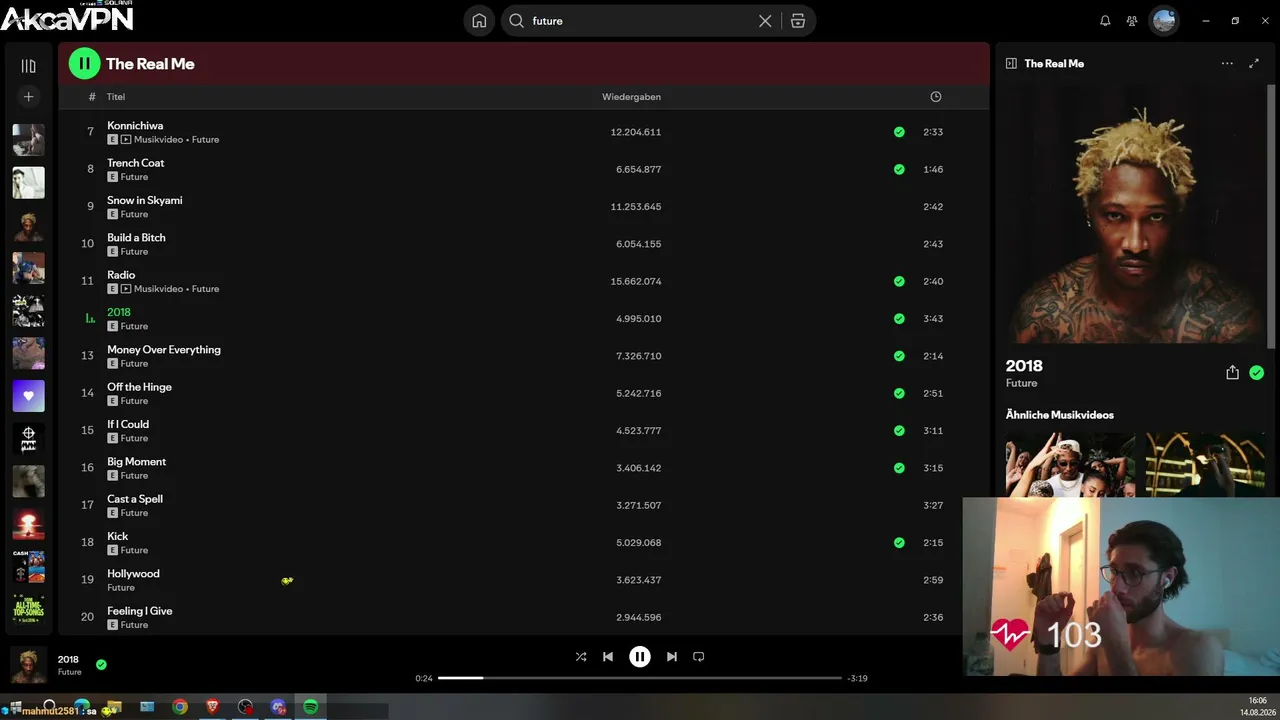This screenshot has width=1280, height=720.
Task: Expand Now Playing view to fullscreen
Action: 1254,63
